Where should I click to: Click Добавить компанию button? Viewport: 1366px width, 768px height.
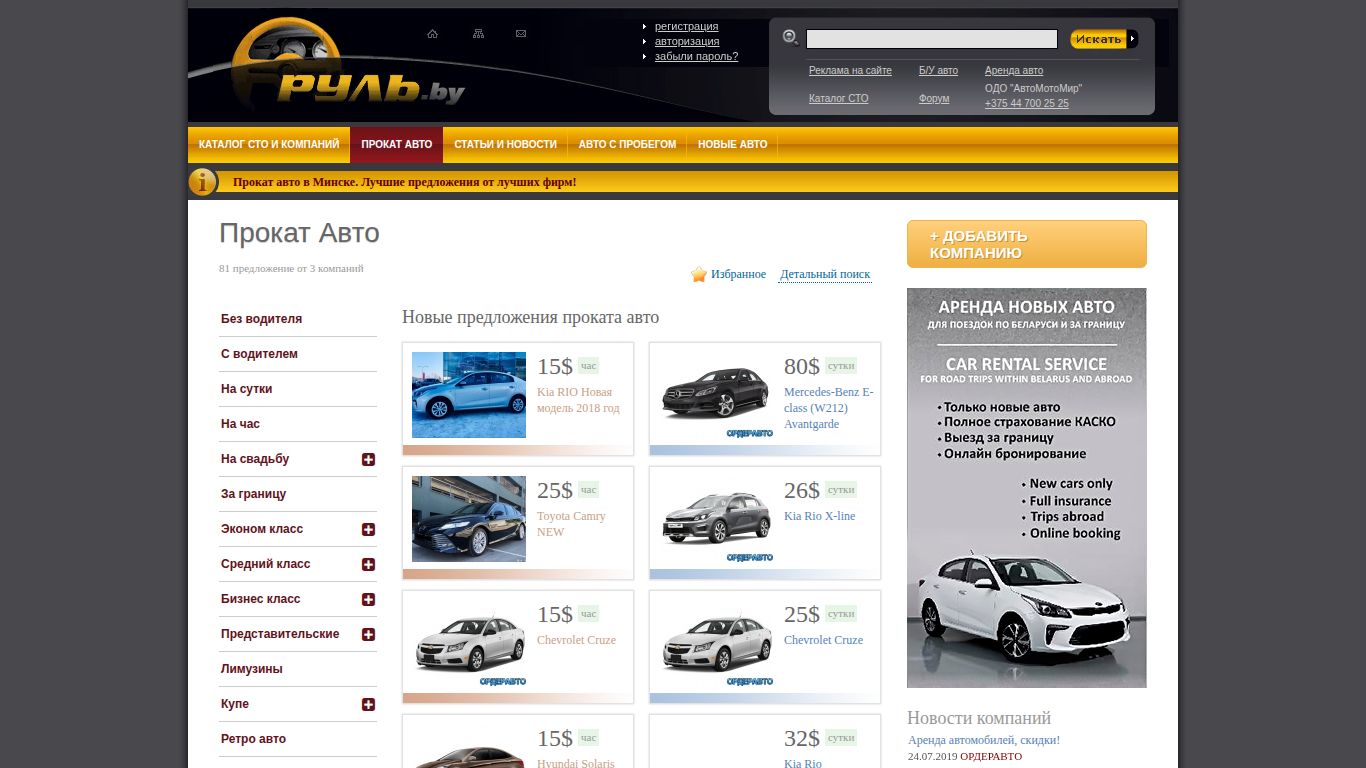pos(1027,244)
